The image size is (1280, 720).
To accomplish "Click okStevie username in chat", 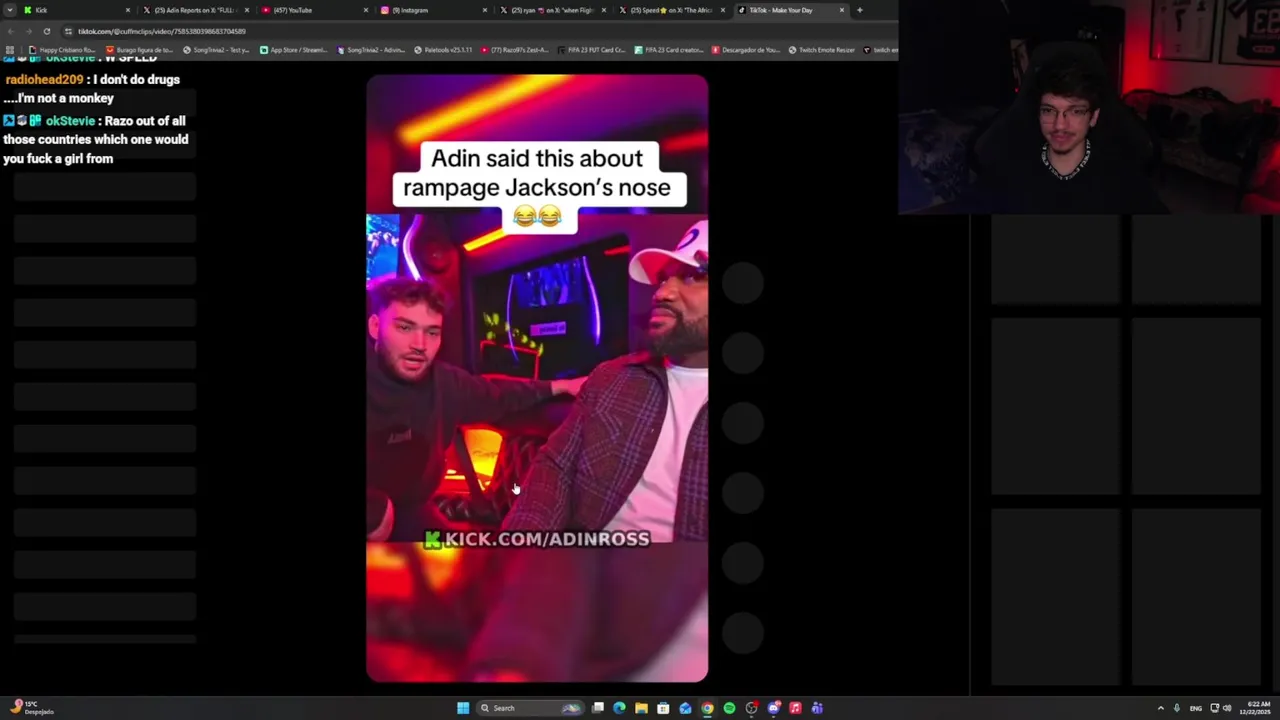I will click(70, 121).
